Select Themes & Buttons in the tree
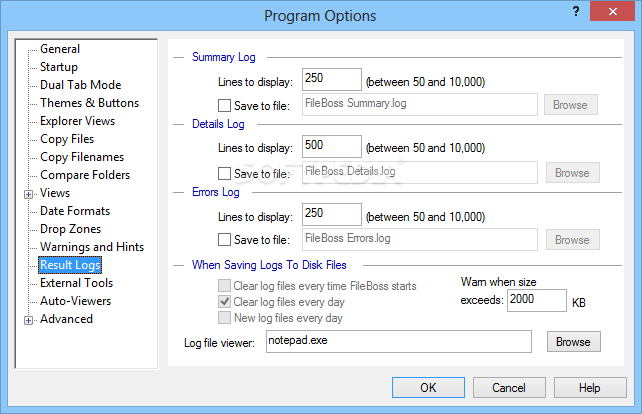This screenshot has width=642, height=414. (89, 103)
